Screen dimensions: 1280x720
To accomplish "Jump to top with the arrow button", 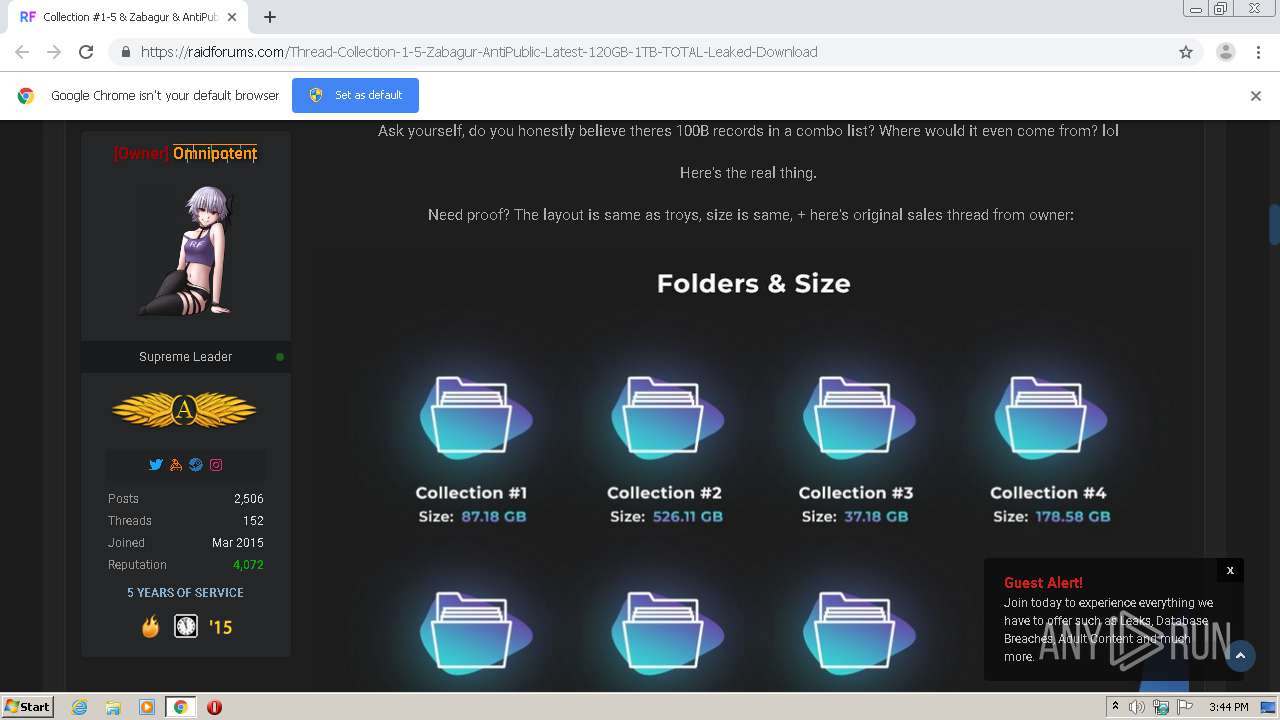I will pyautogui.click(x=1240, y=656).
